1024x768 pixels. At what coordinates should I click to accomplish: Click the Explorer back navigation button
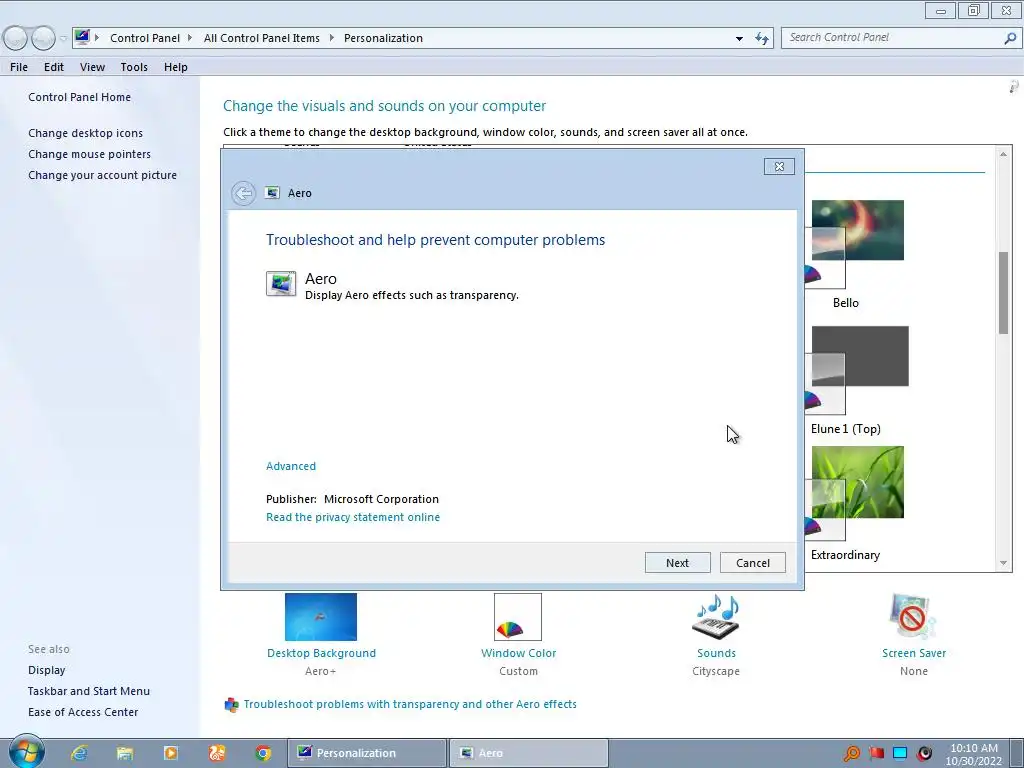click(x=15, y=39)
